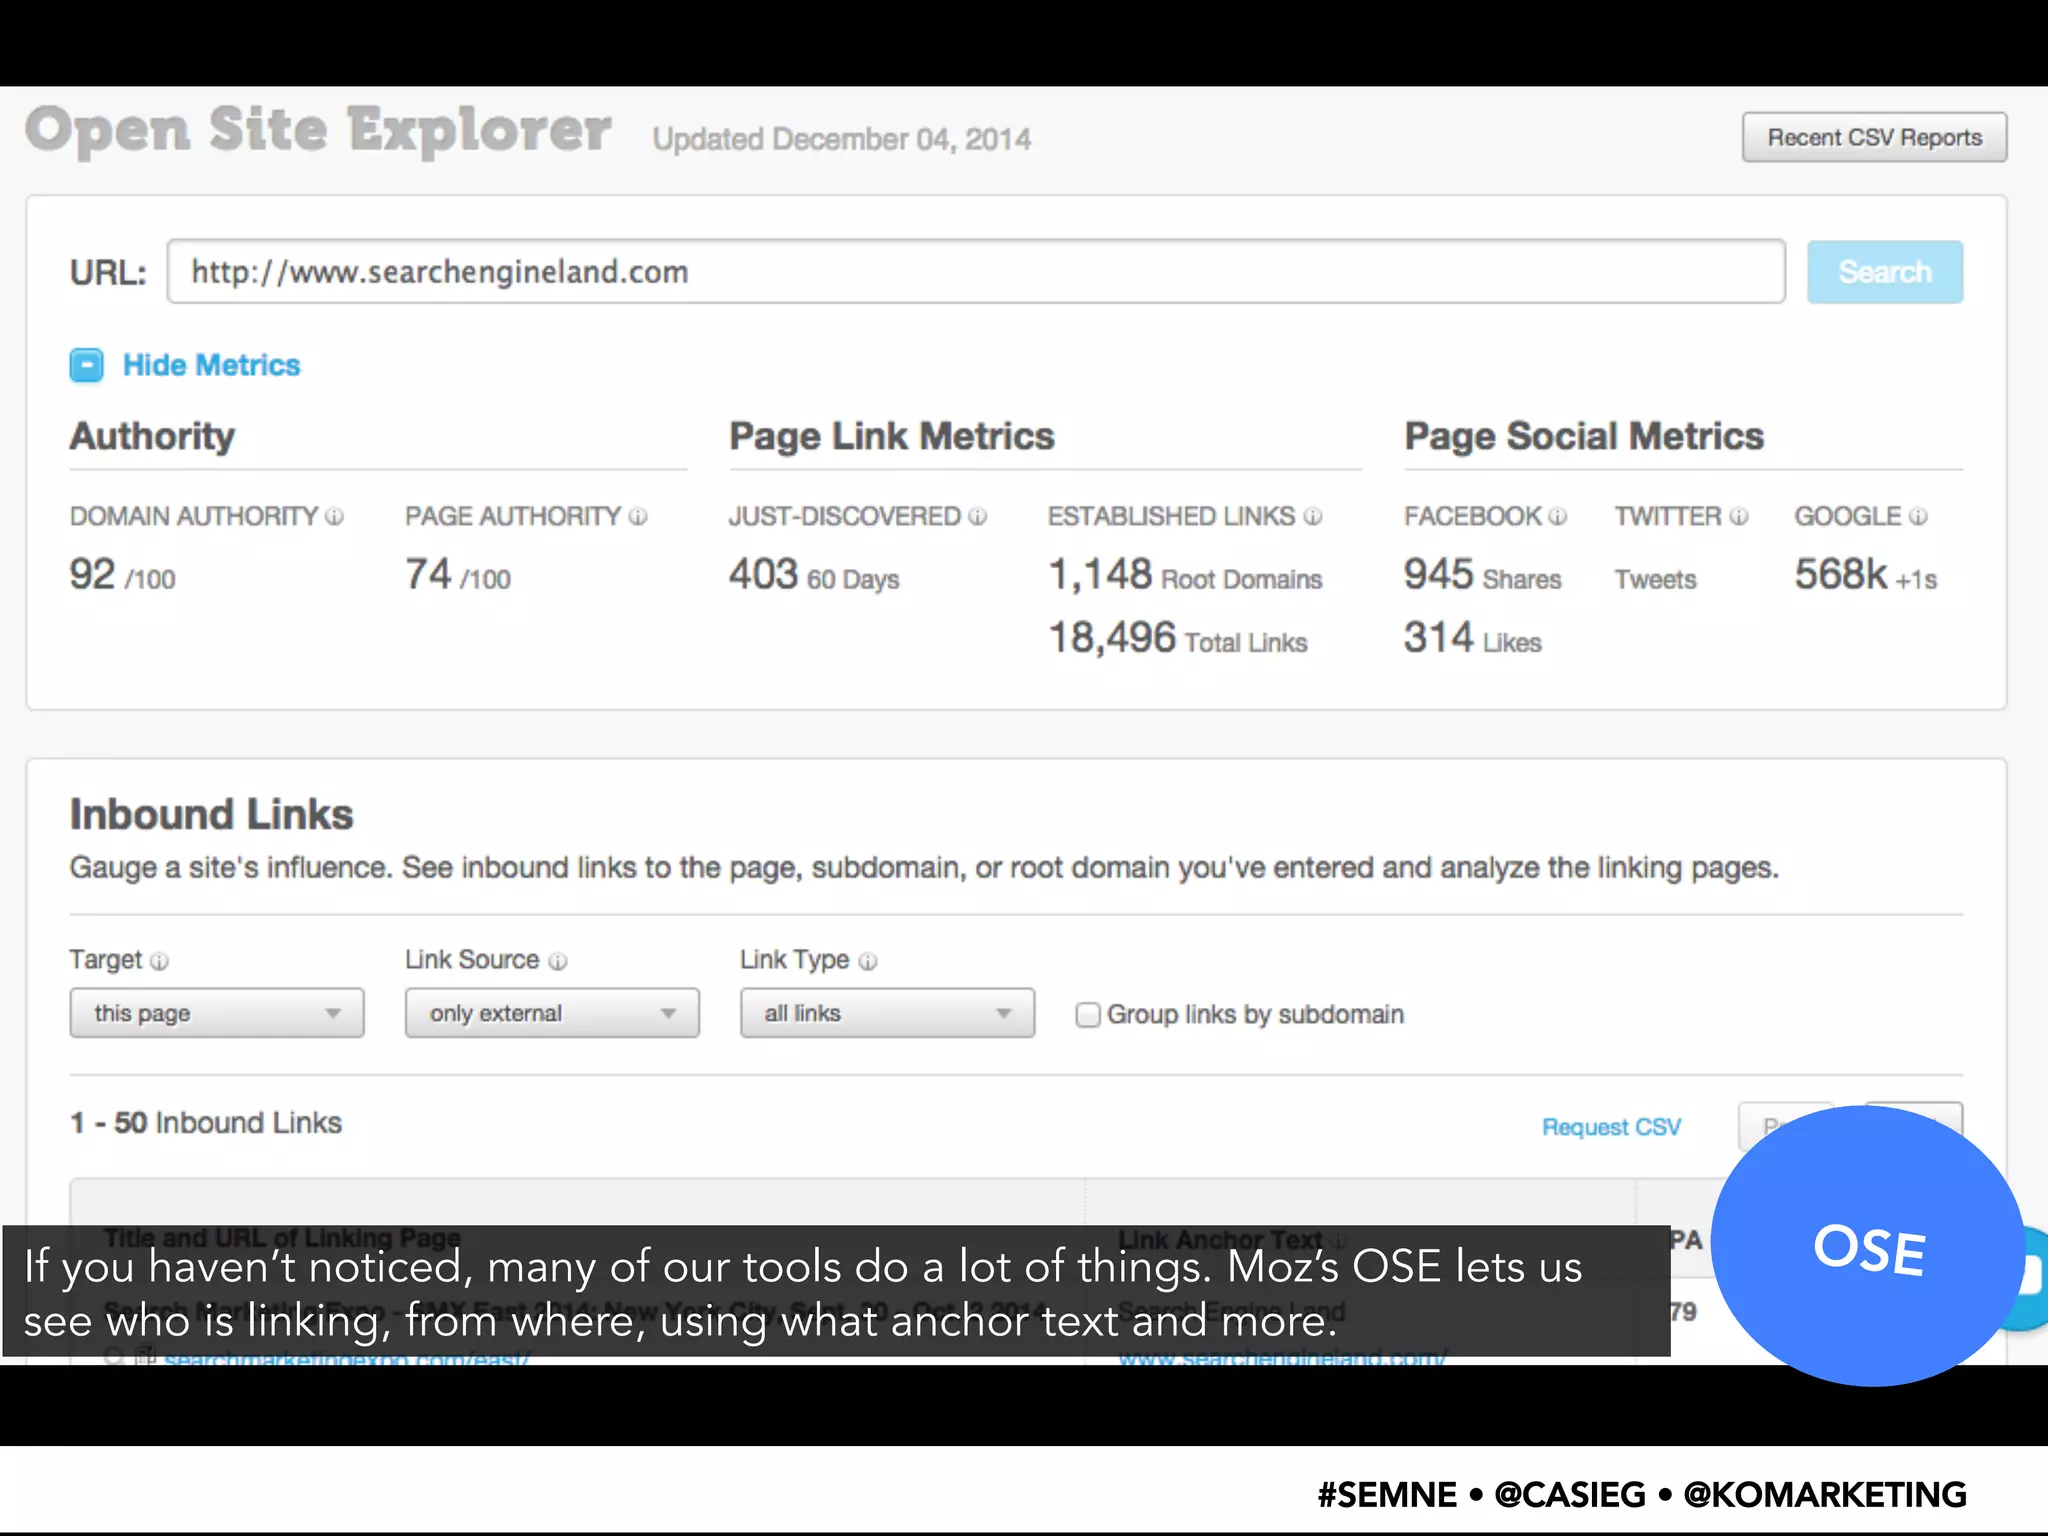Click the Page Social Metrics heading
This screenshot has width=2048, height=1536.
1584,437
